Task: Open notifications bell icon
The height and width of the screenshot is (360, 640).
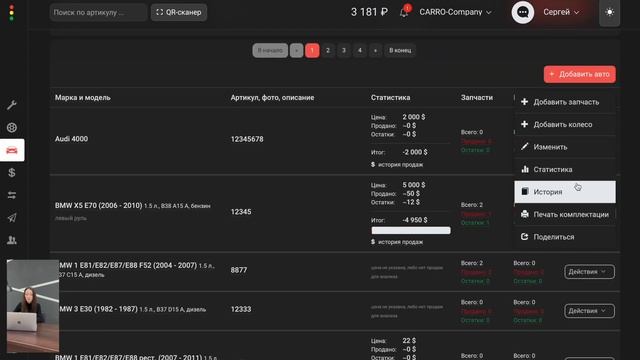Action: click(x=404, y=12)
